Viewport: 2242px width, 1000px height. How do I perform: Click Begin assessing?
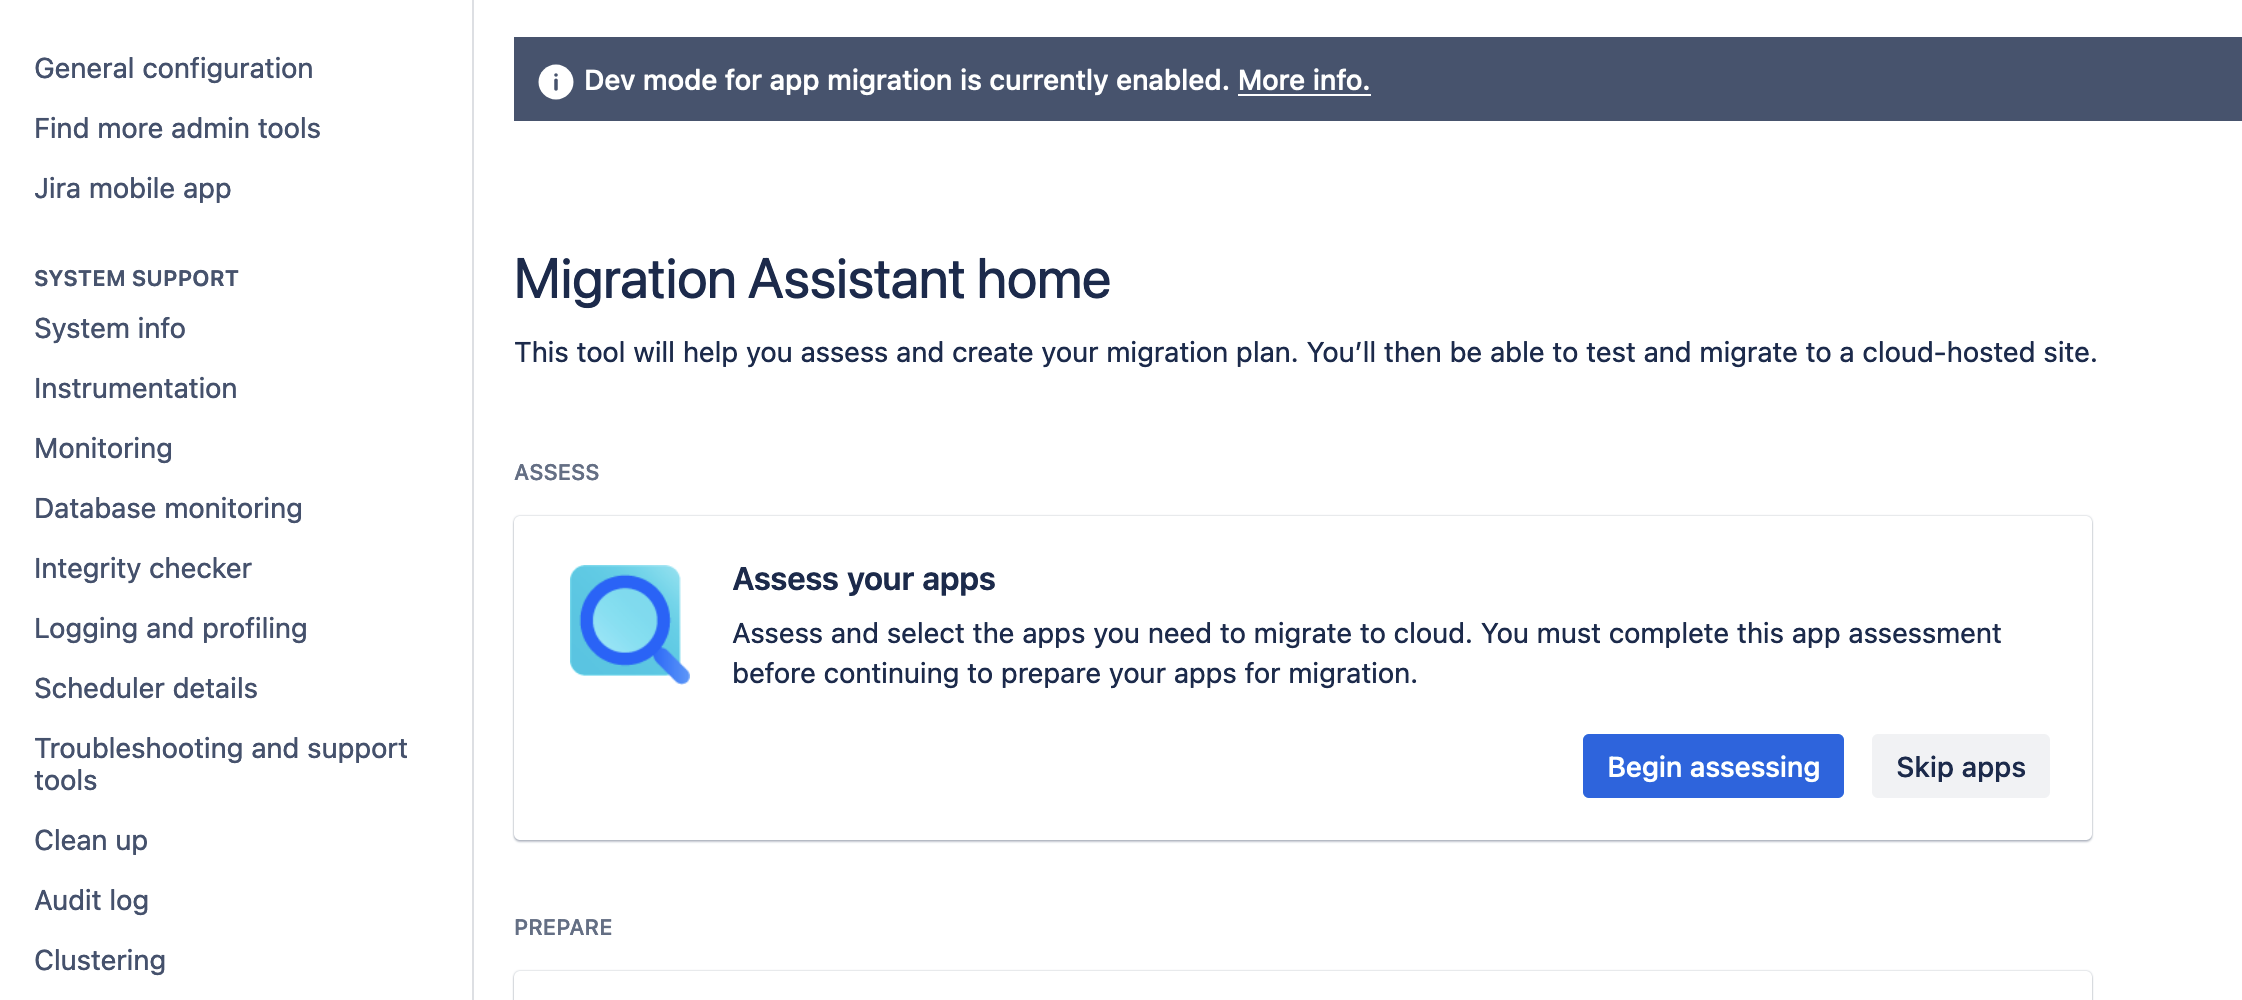pyautogui.click(x=1712, y=766)
